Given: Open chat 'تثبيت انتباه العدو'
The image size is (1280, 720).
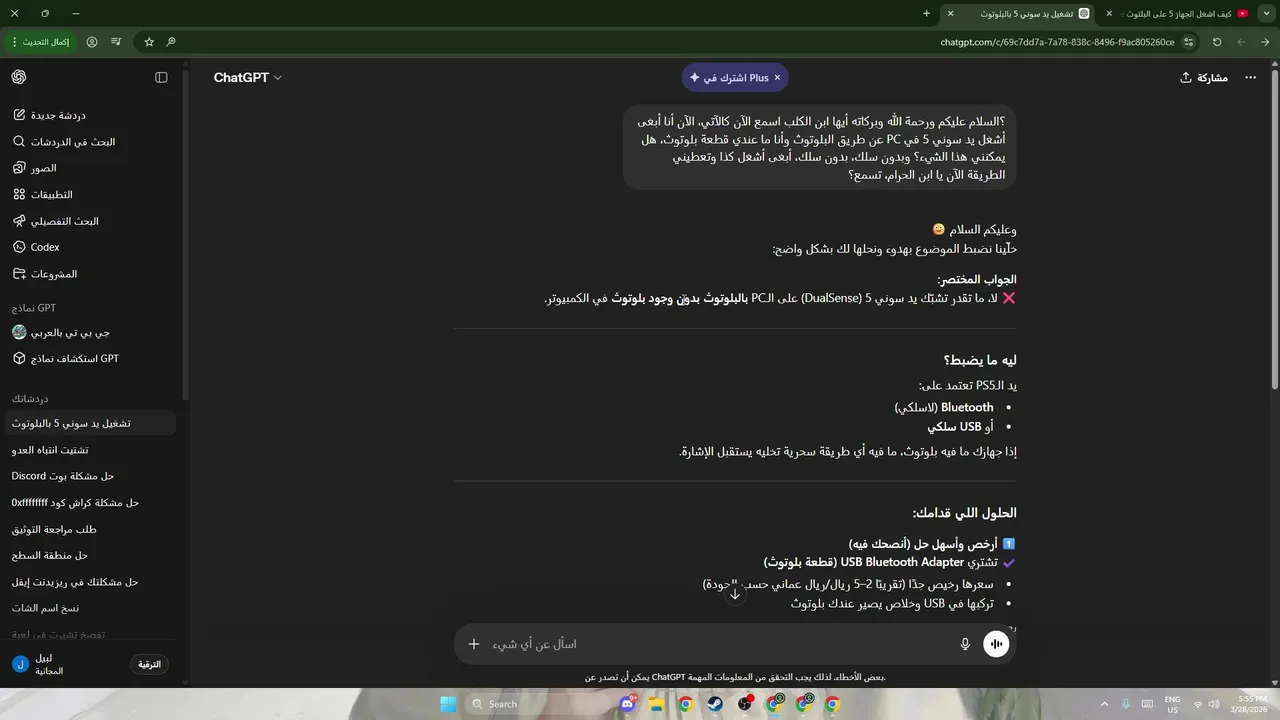Looking at the screenshot, I should tap(90, 450).
